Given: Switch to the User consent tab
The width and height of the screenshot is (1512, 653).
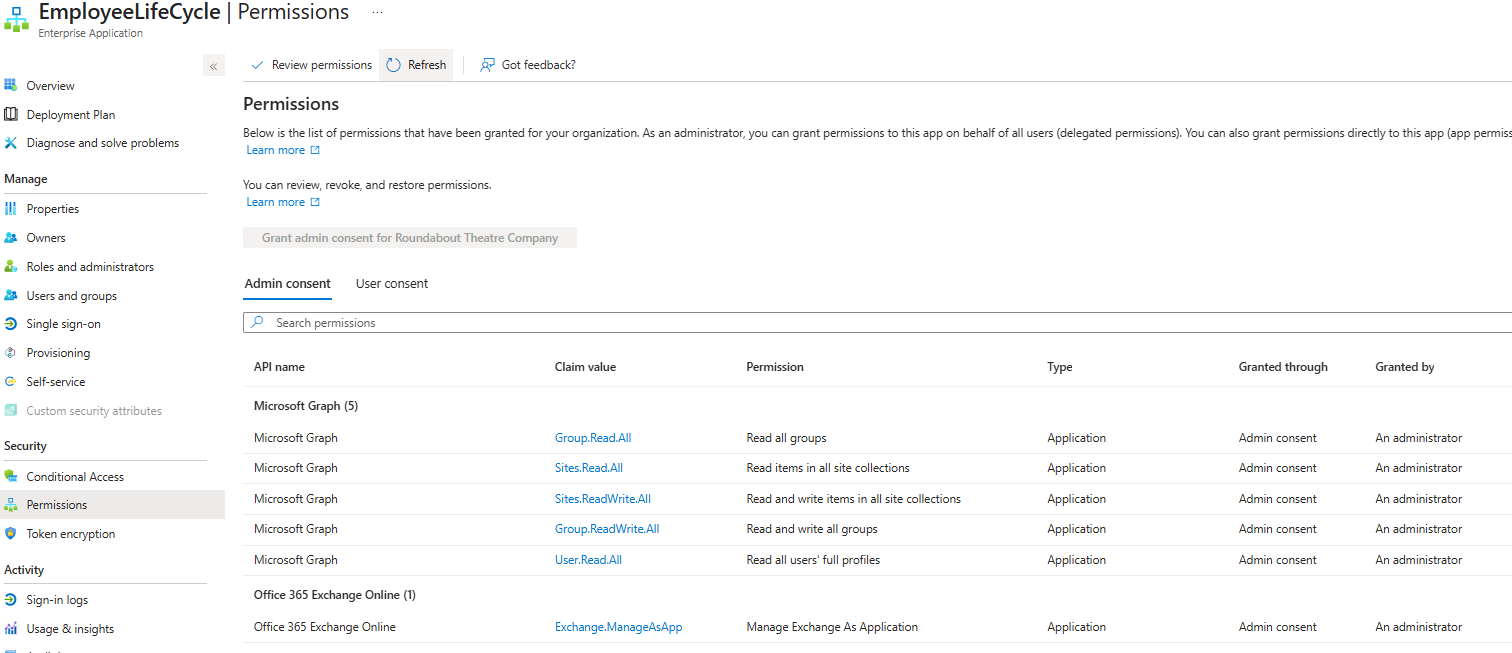Looking at the screenshot, I should [392, 284].
